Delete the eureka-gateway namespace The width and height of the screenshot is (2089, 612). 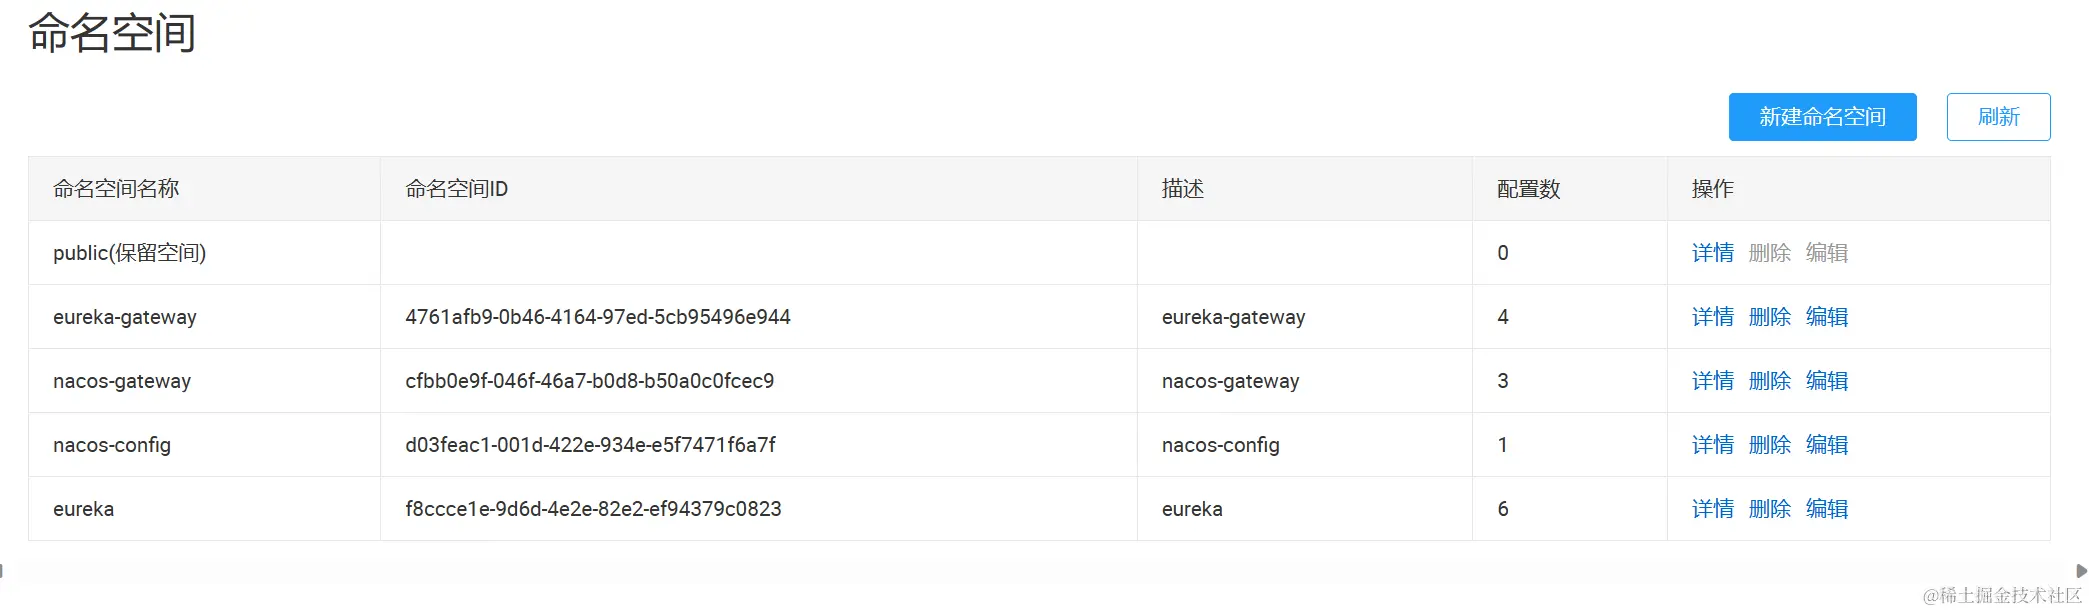(x=1769, y=317)
